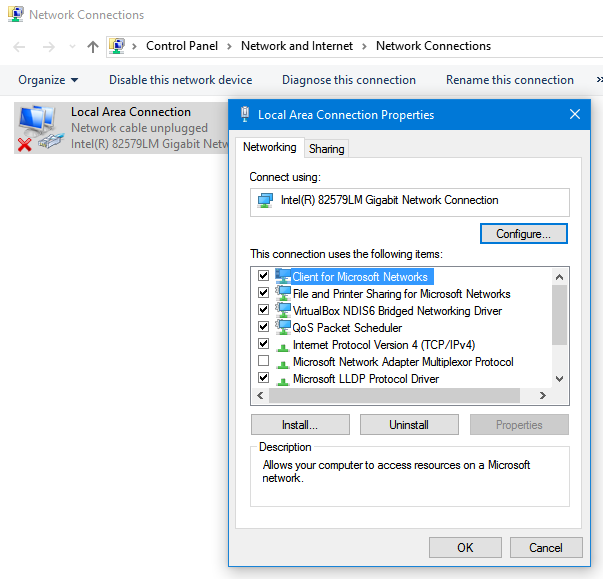Click the Configure... button
This screenshot has height=579, width=603.
523,234
